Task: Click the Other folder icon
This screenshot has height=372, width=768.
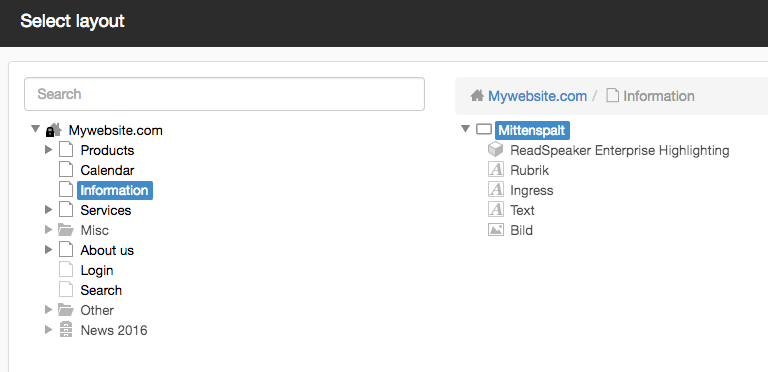Action: [x=66, y=310]
